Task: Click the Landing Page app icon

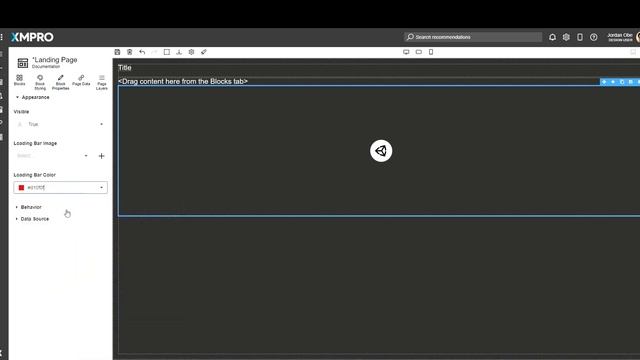Action: click(23, 63)
